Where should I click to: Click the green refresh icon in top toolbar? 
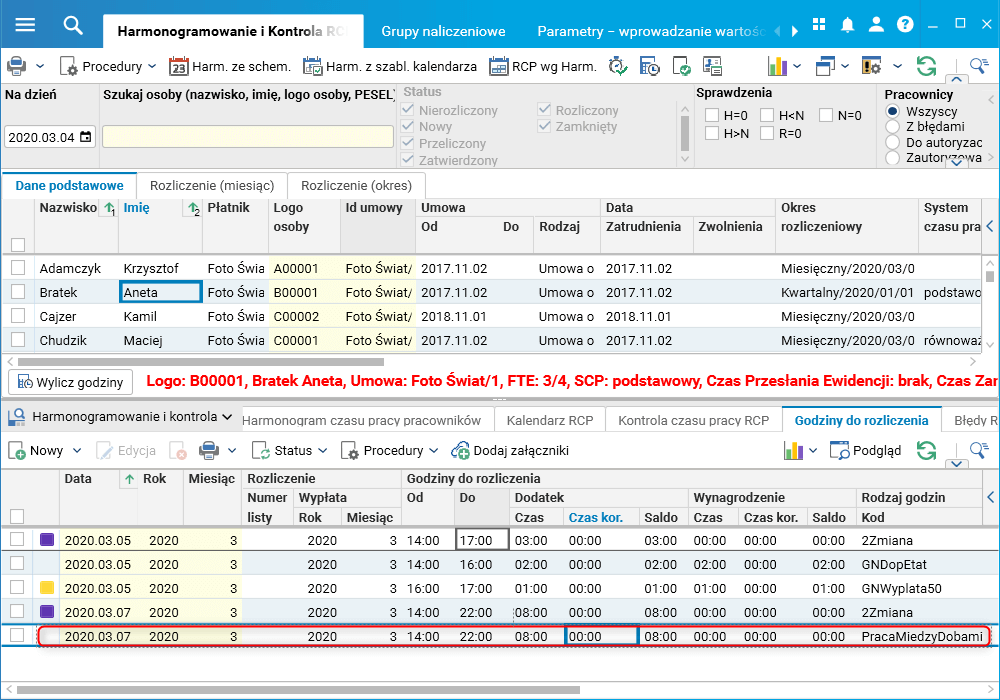(926, 67)
